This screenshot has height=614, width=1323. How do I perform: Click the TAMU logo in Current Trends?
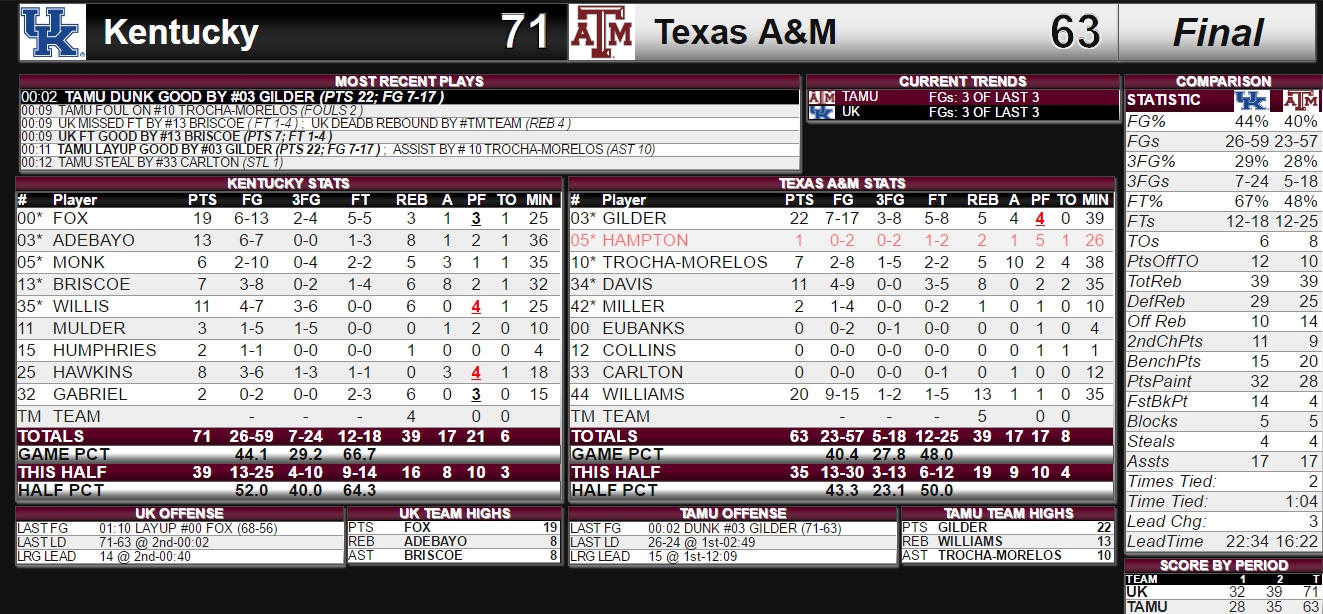pos(821,97)
